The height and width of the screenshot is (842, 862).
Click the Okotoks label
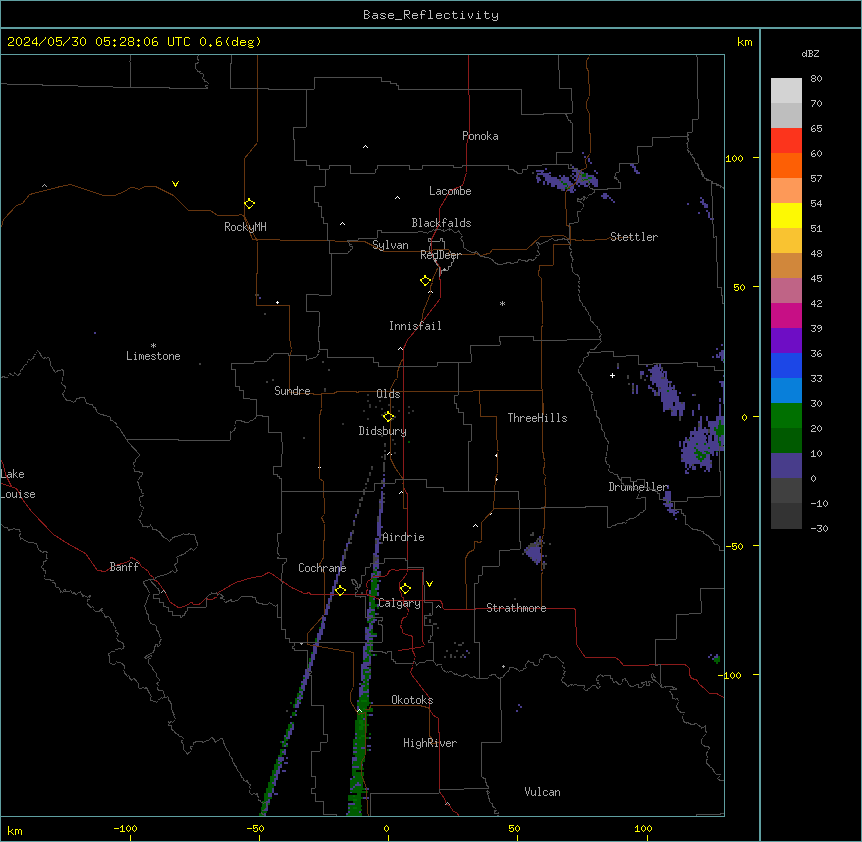(412, 700)
